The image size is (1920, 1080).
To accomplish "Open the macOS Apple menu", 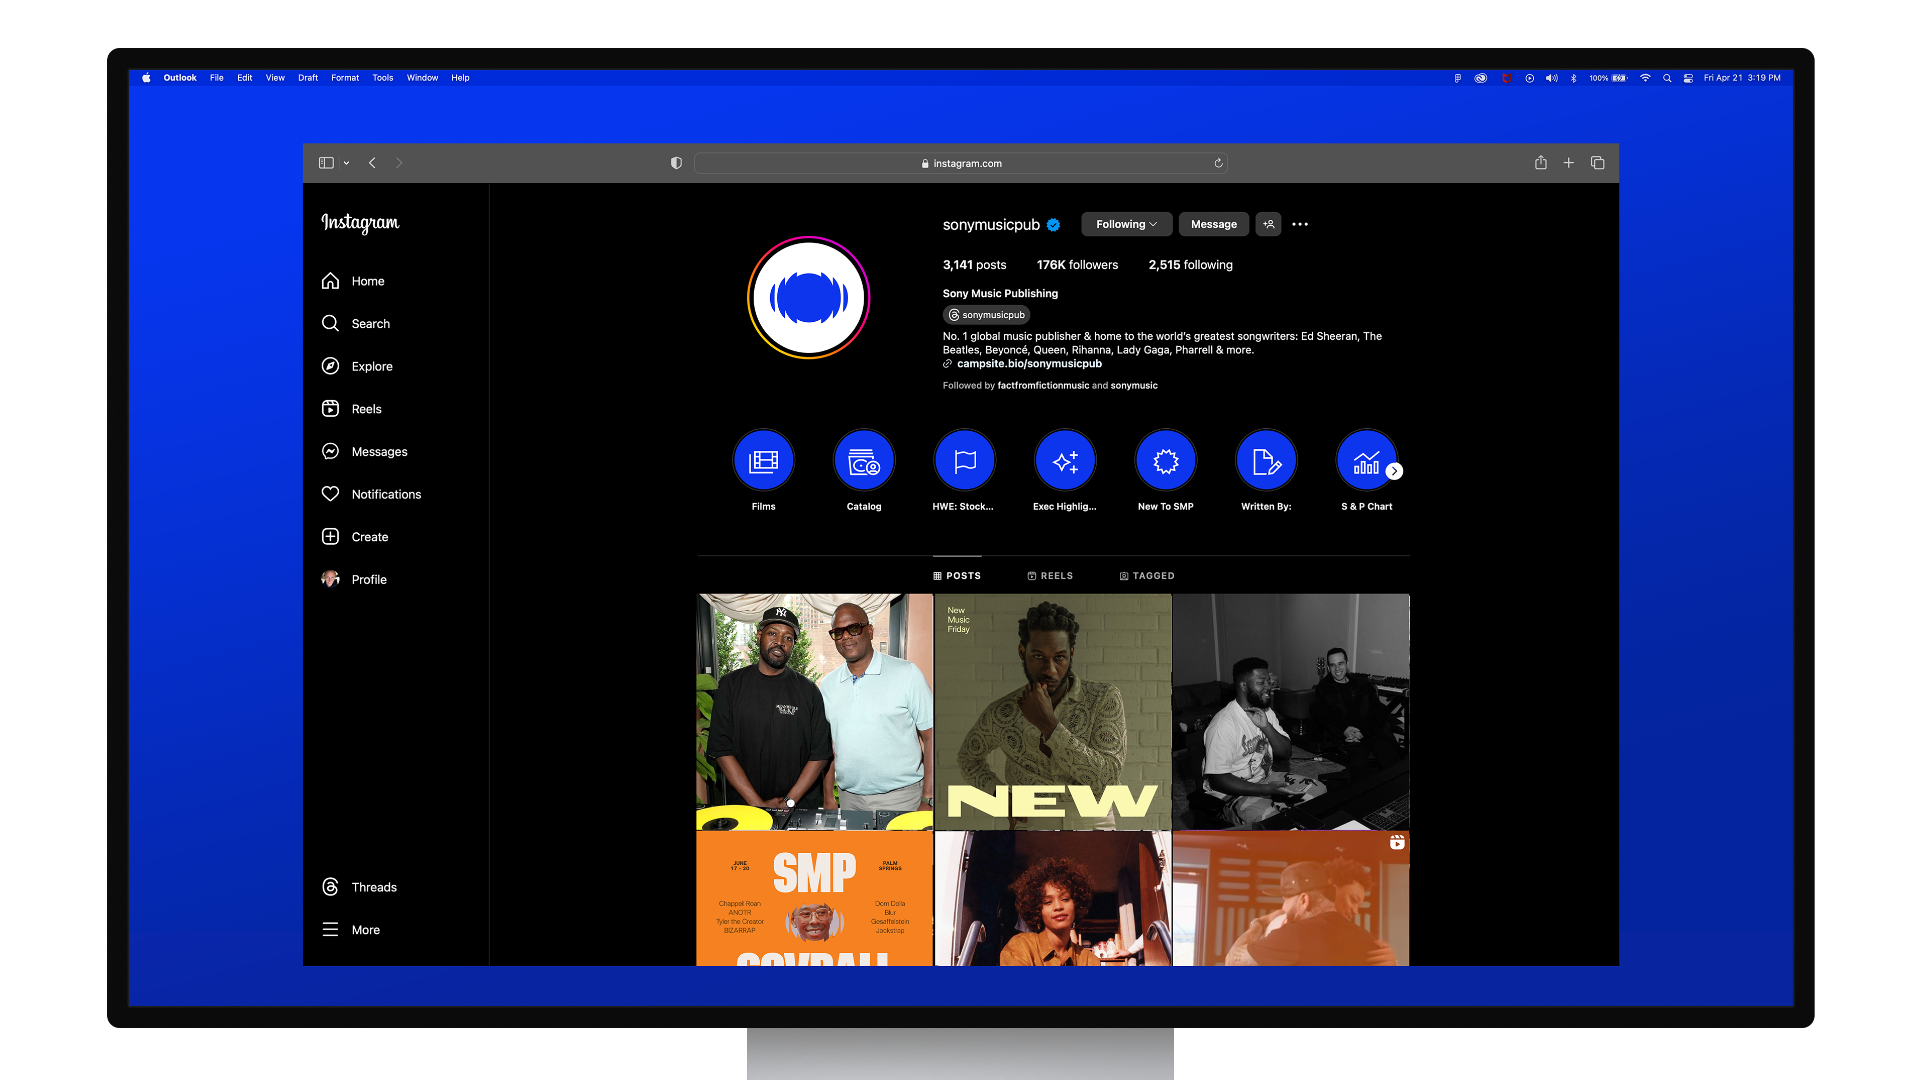I will (146, 78).
